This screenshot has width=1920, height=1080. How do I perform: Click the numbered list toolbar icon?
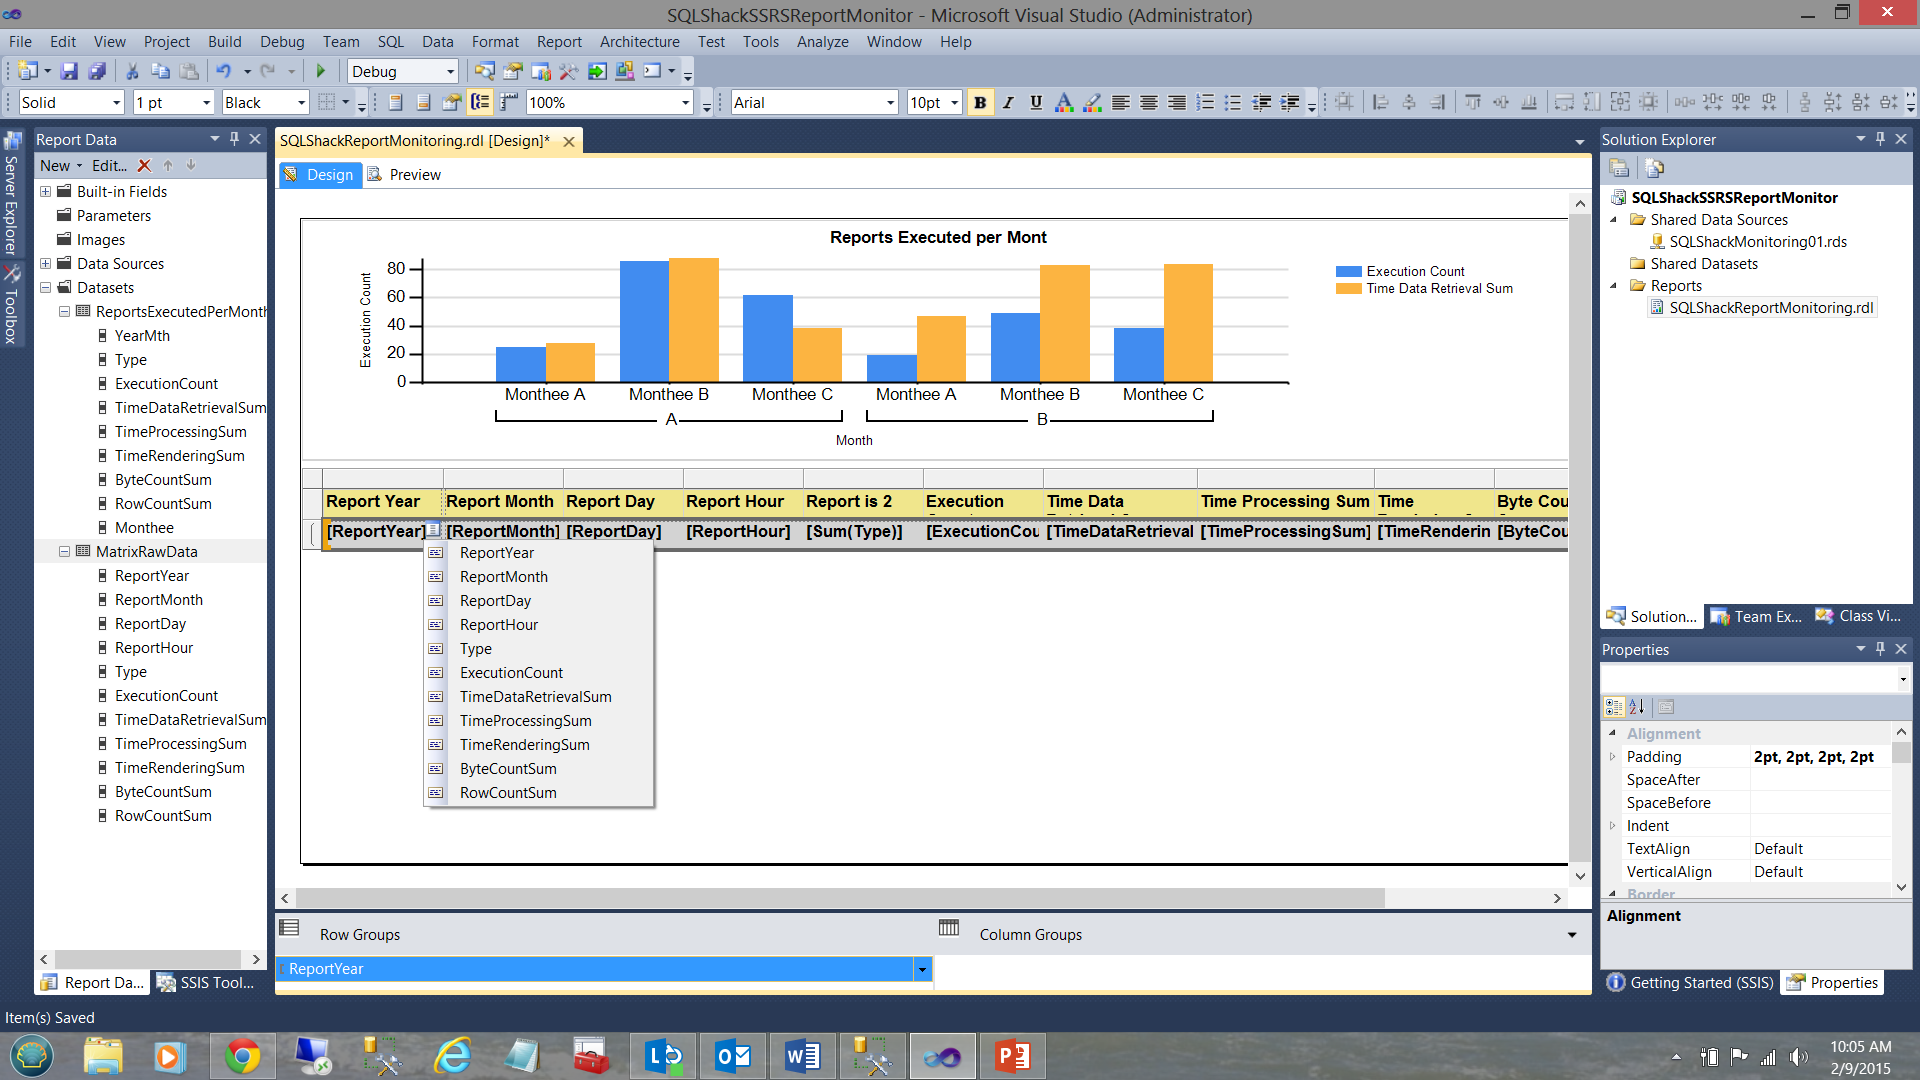pyautogui.click(x=1206, y=102)
